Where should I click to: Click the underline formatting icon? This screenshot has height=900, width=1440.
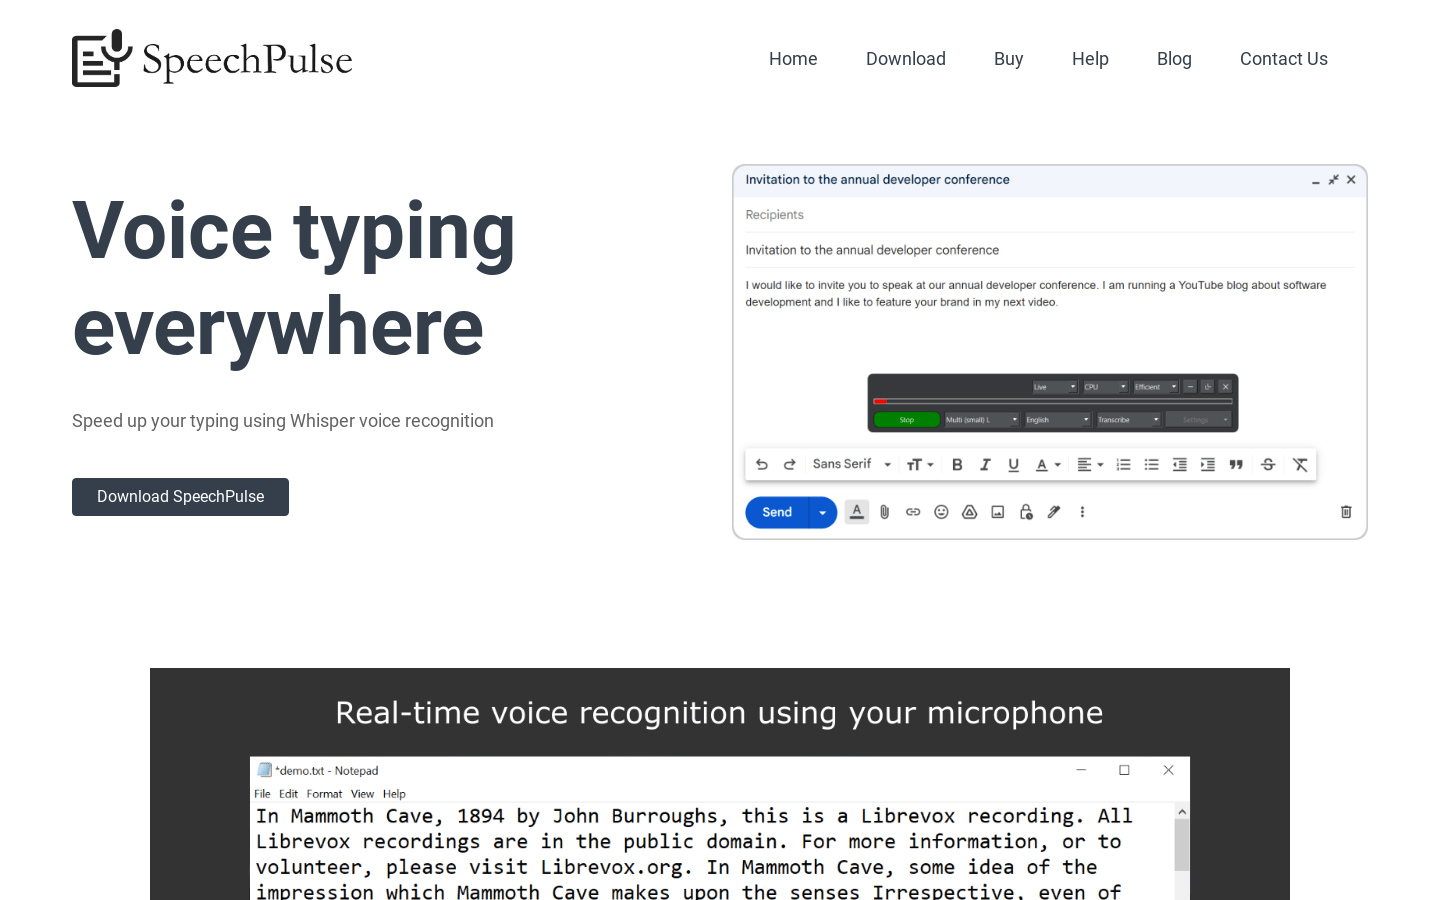tap(1013, 464)
